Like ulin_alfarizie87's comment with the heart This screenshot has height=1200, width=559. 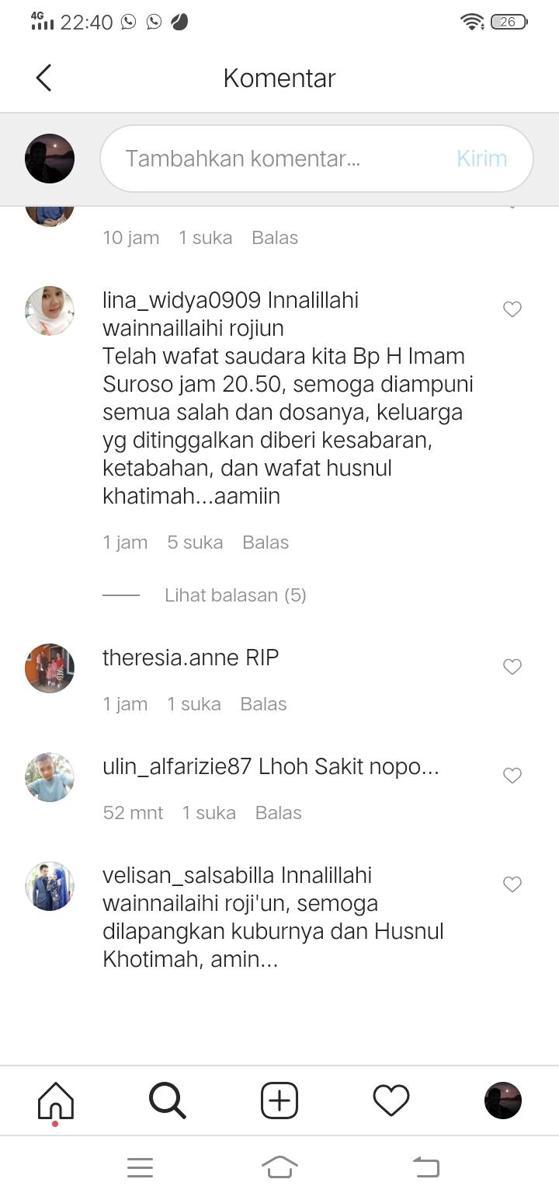(512, 775)
